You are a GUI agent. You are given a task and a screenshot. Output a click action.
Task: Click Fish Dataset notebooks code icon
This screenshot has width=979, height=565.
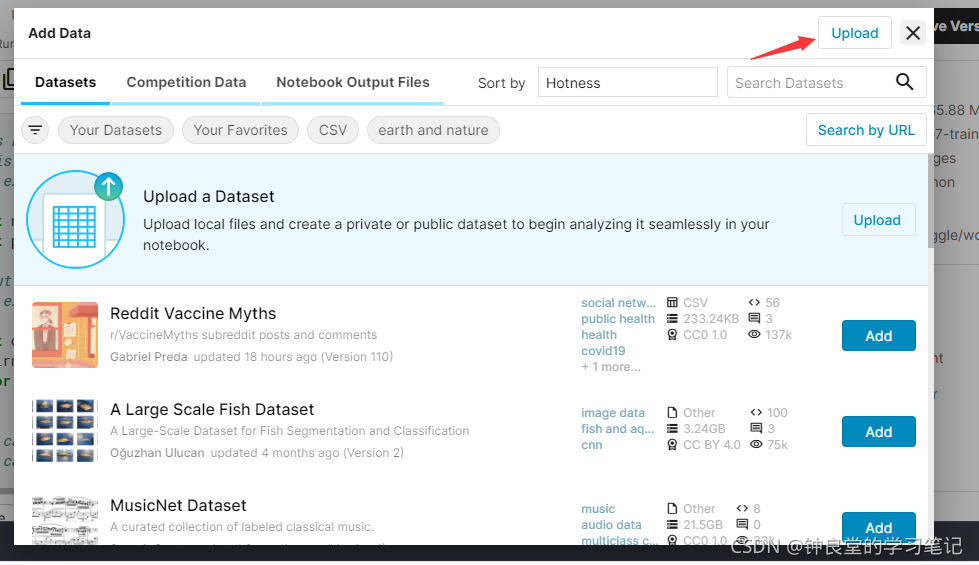coord(756,413)
